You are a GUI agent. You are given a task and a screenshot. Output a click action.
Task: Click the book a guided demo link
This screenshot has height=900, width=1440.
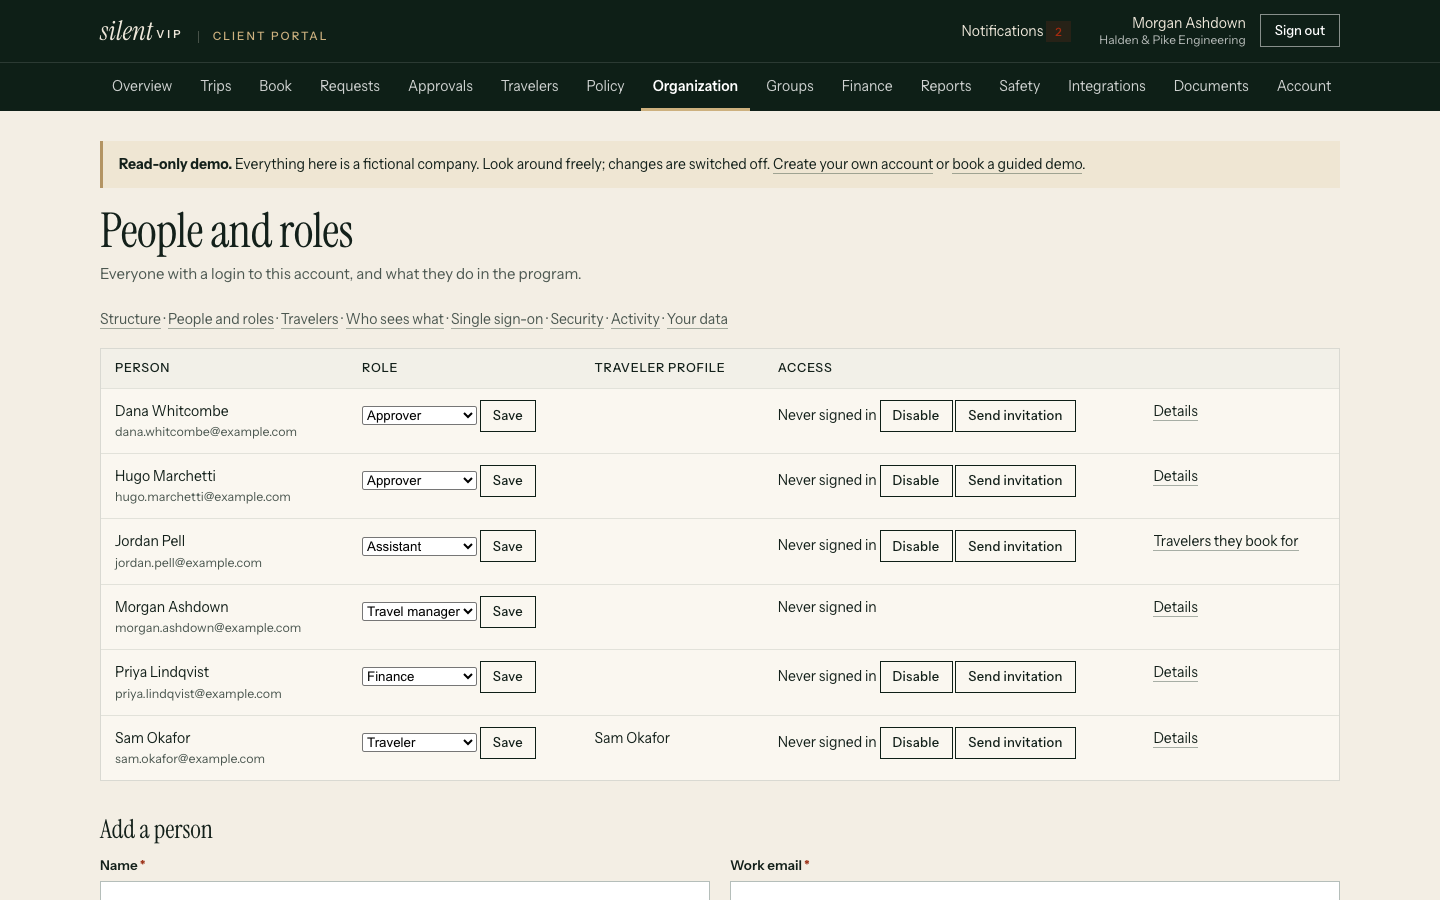pyautogui.click(x=1017, y=164)
